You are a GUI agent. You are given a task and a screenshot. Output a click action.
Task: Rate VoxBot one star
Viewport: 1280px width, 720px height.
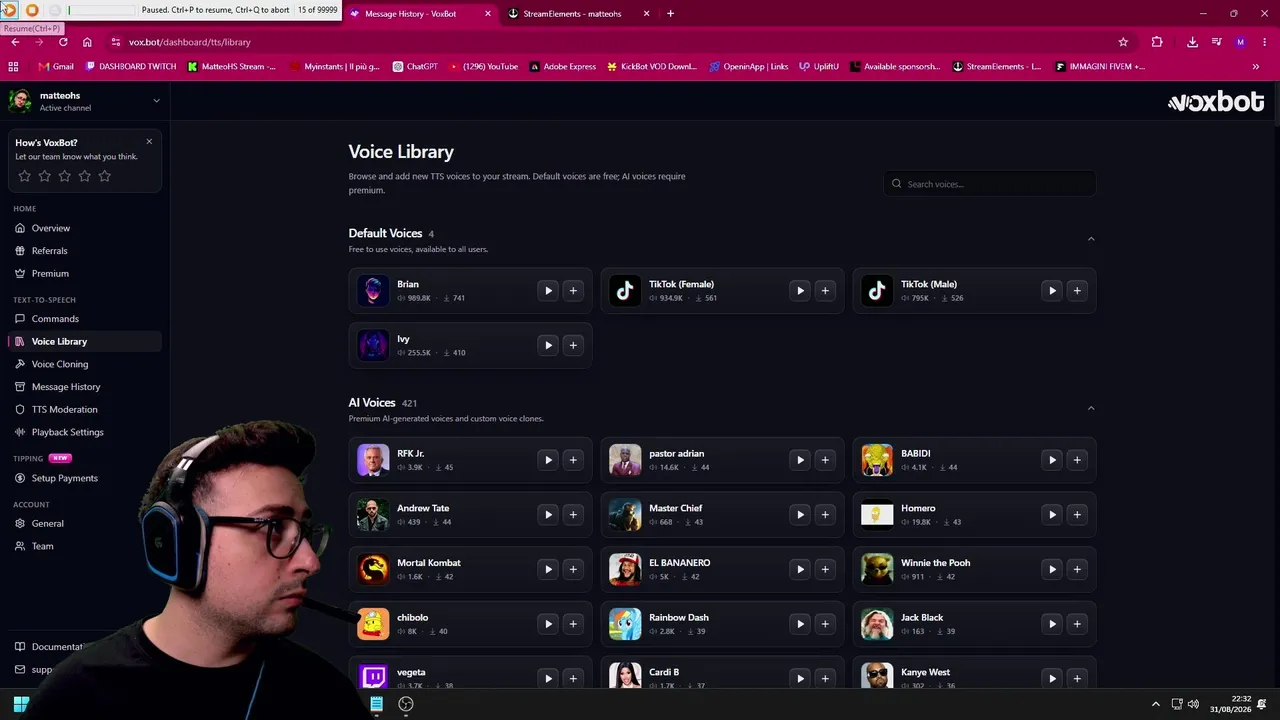[x=25, y=176]
